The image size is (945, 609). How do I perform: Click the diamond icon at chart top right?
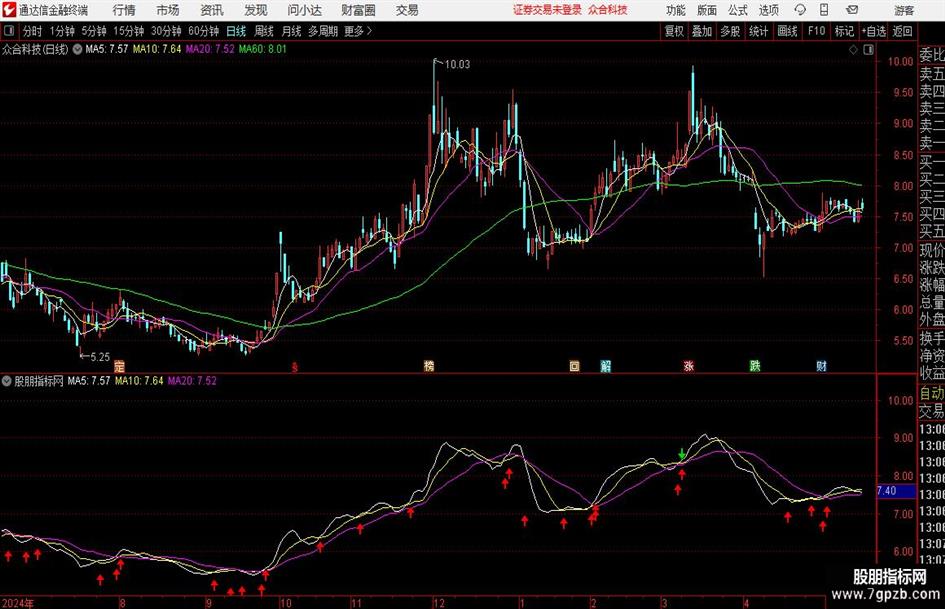853,50
